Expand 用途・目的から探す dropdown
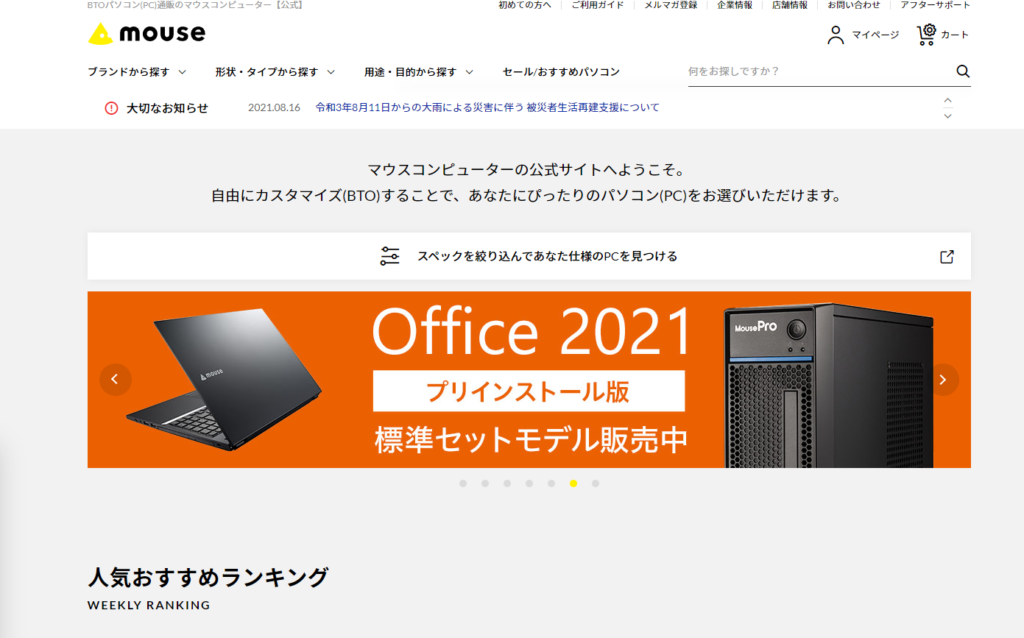The width and height of the screenshot is (1024, 638). coord(419,72)
